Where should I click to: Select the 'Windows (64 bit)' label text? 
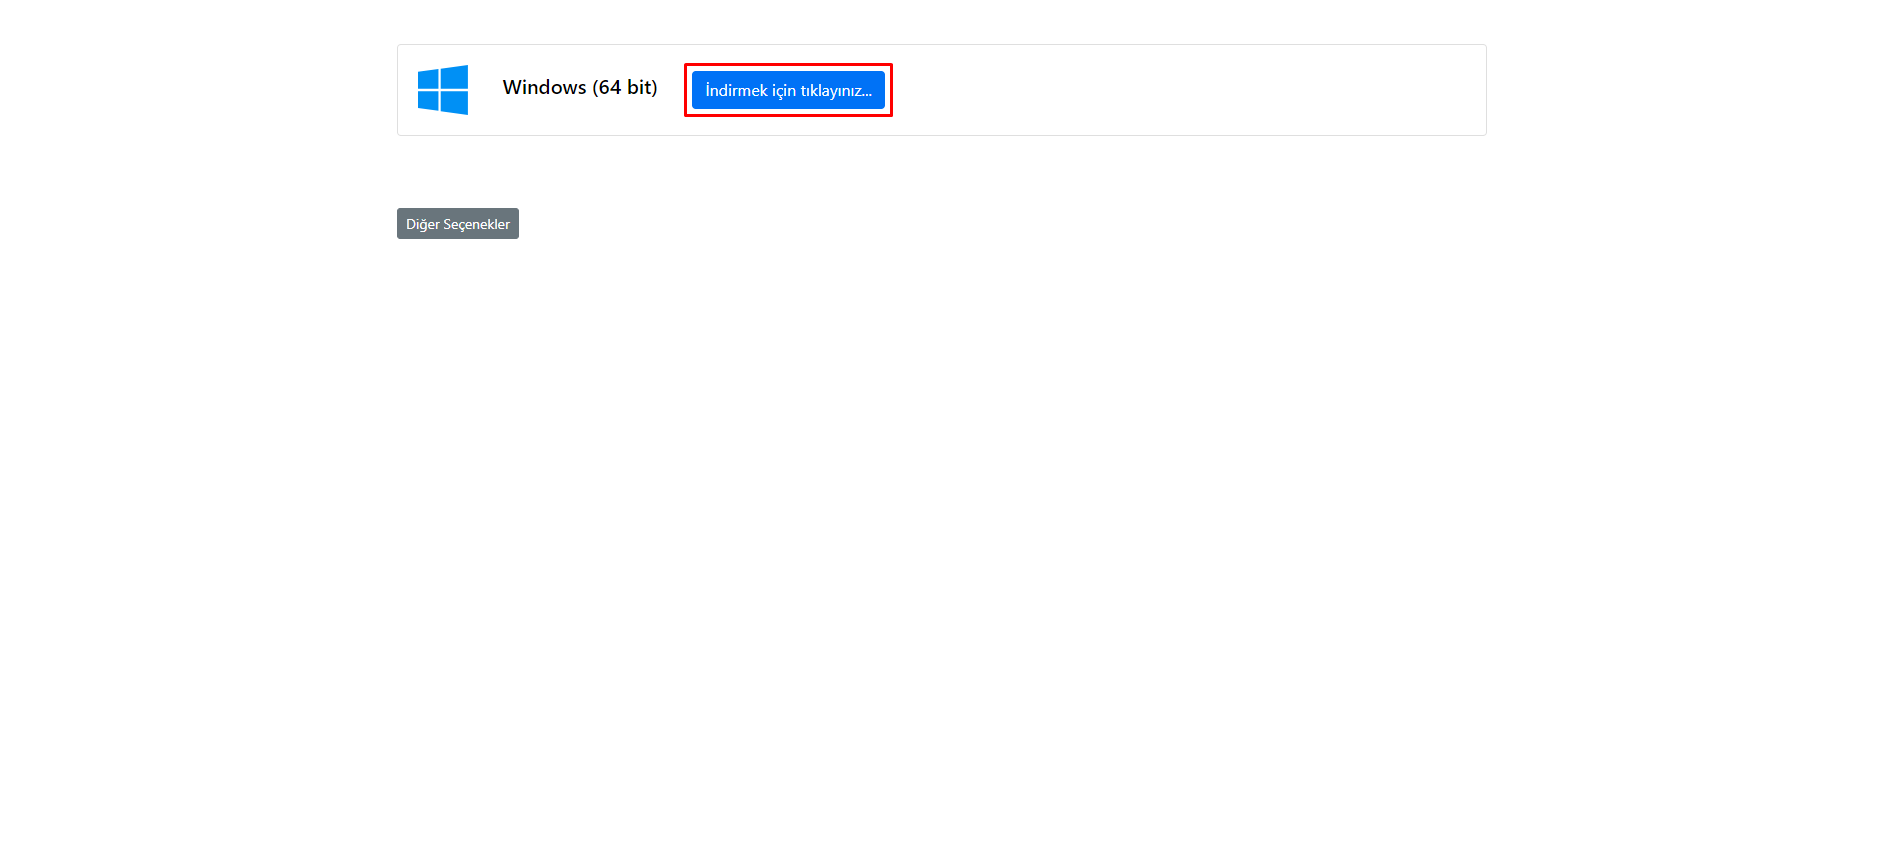580,88
